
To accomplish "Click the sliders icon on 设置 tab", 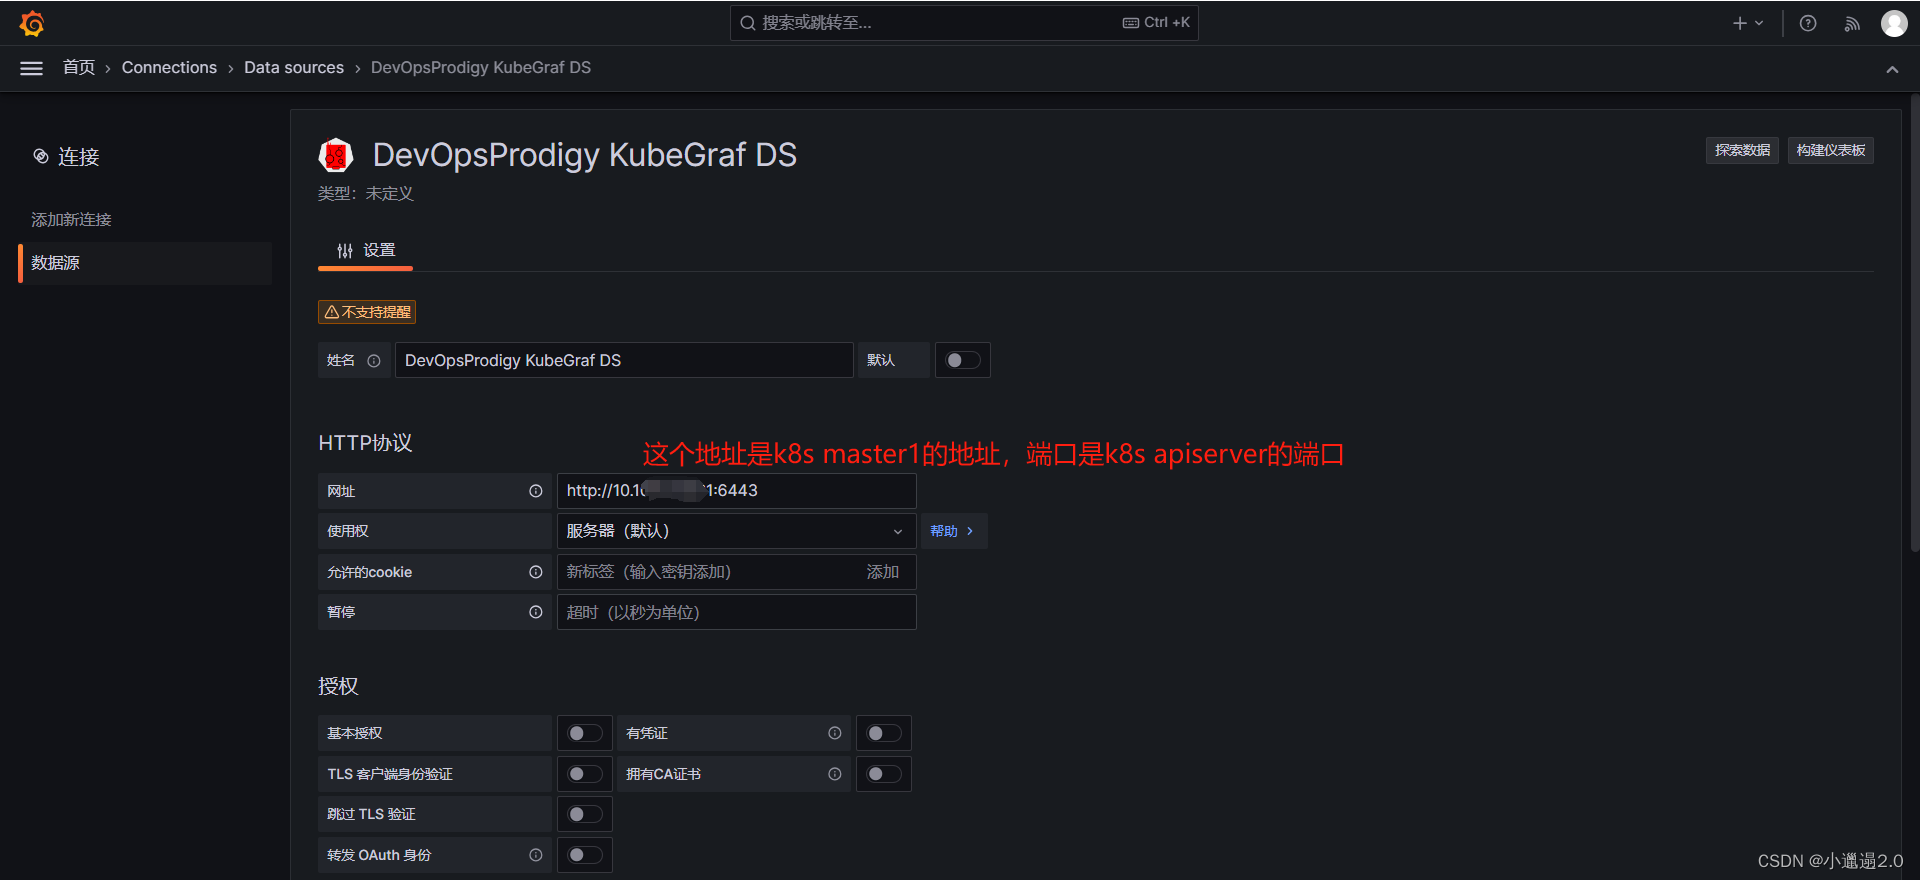I will pyautogui.click(x=345, y=251).
